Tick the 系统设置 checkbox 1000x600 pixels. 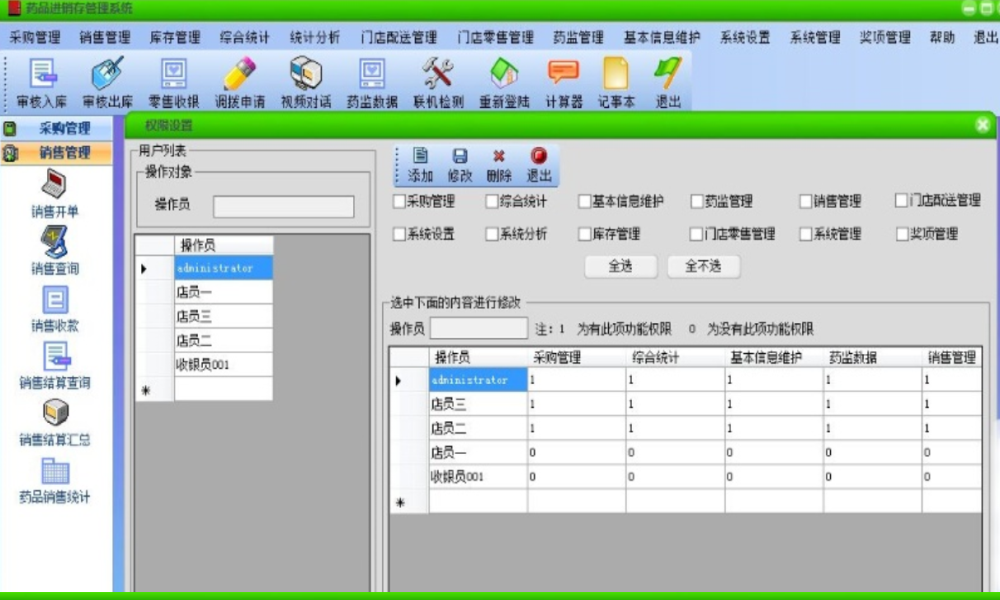point(400,234)
